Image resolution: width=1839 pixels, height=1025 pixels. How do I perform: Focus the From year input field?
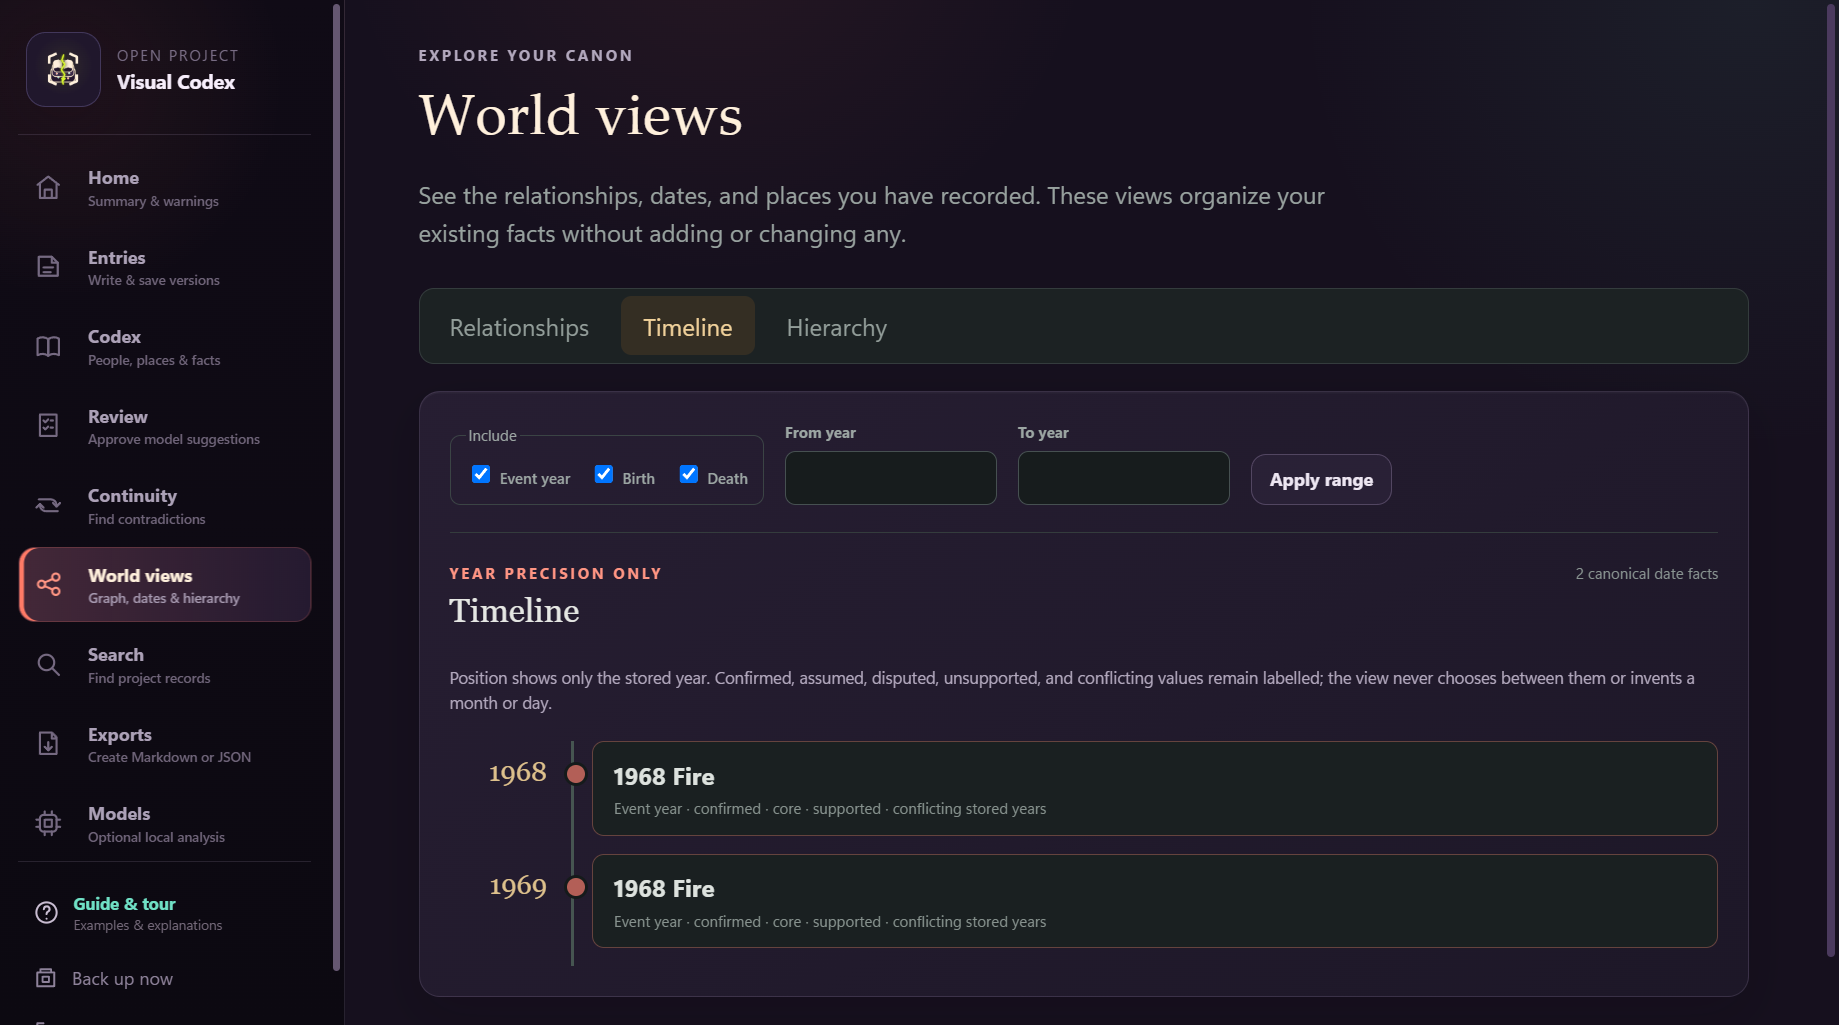[891, 478]
